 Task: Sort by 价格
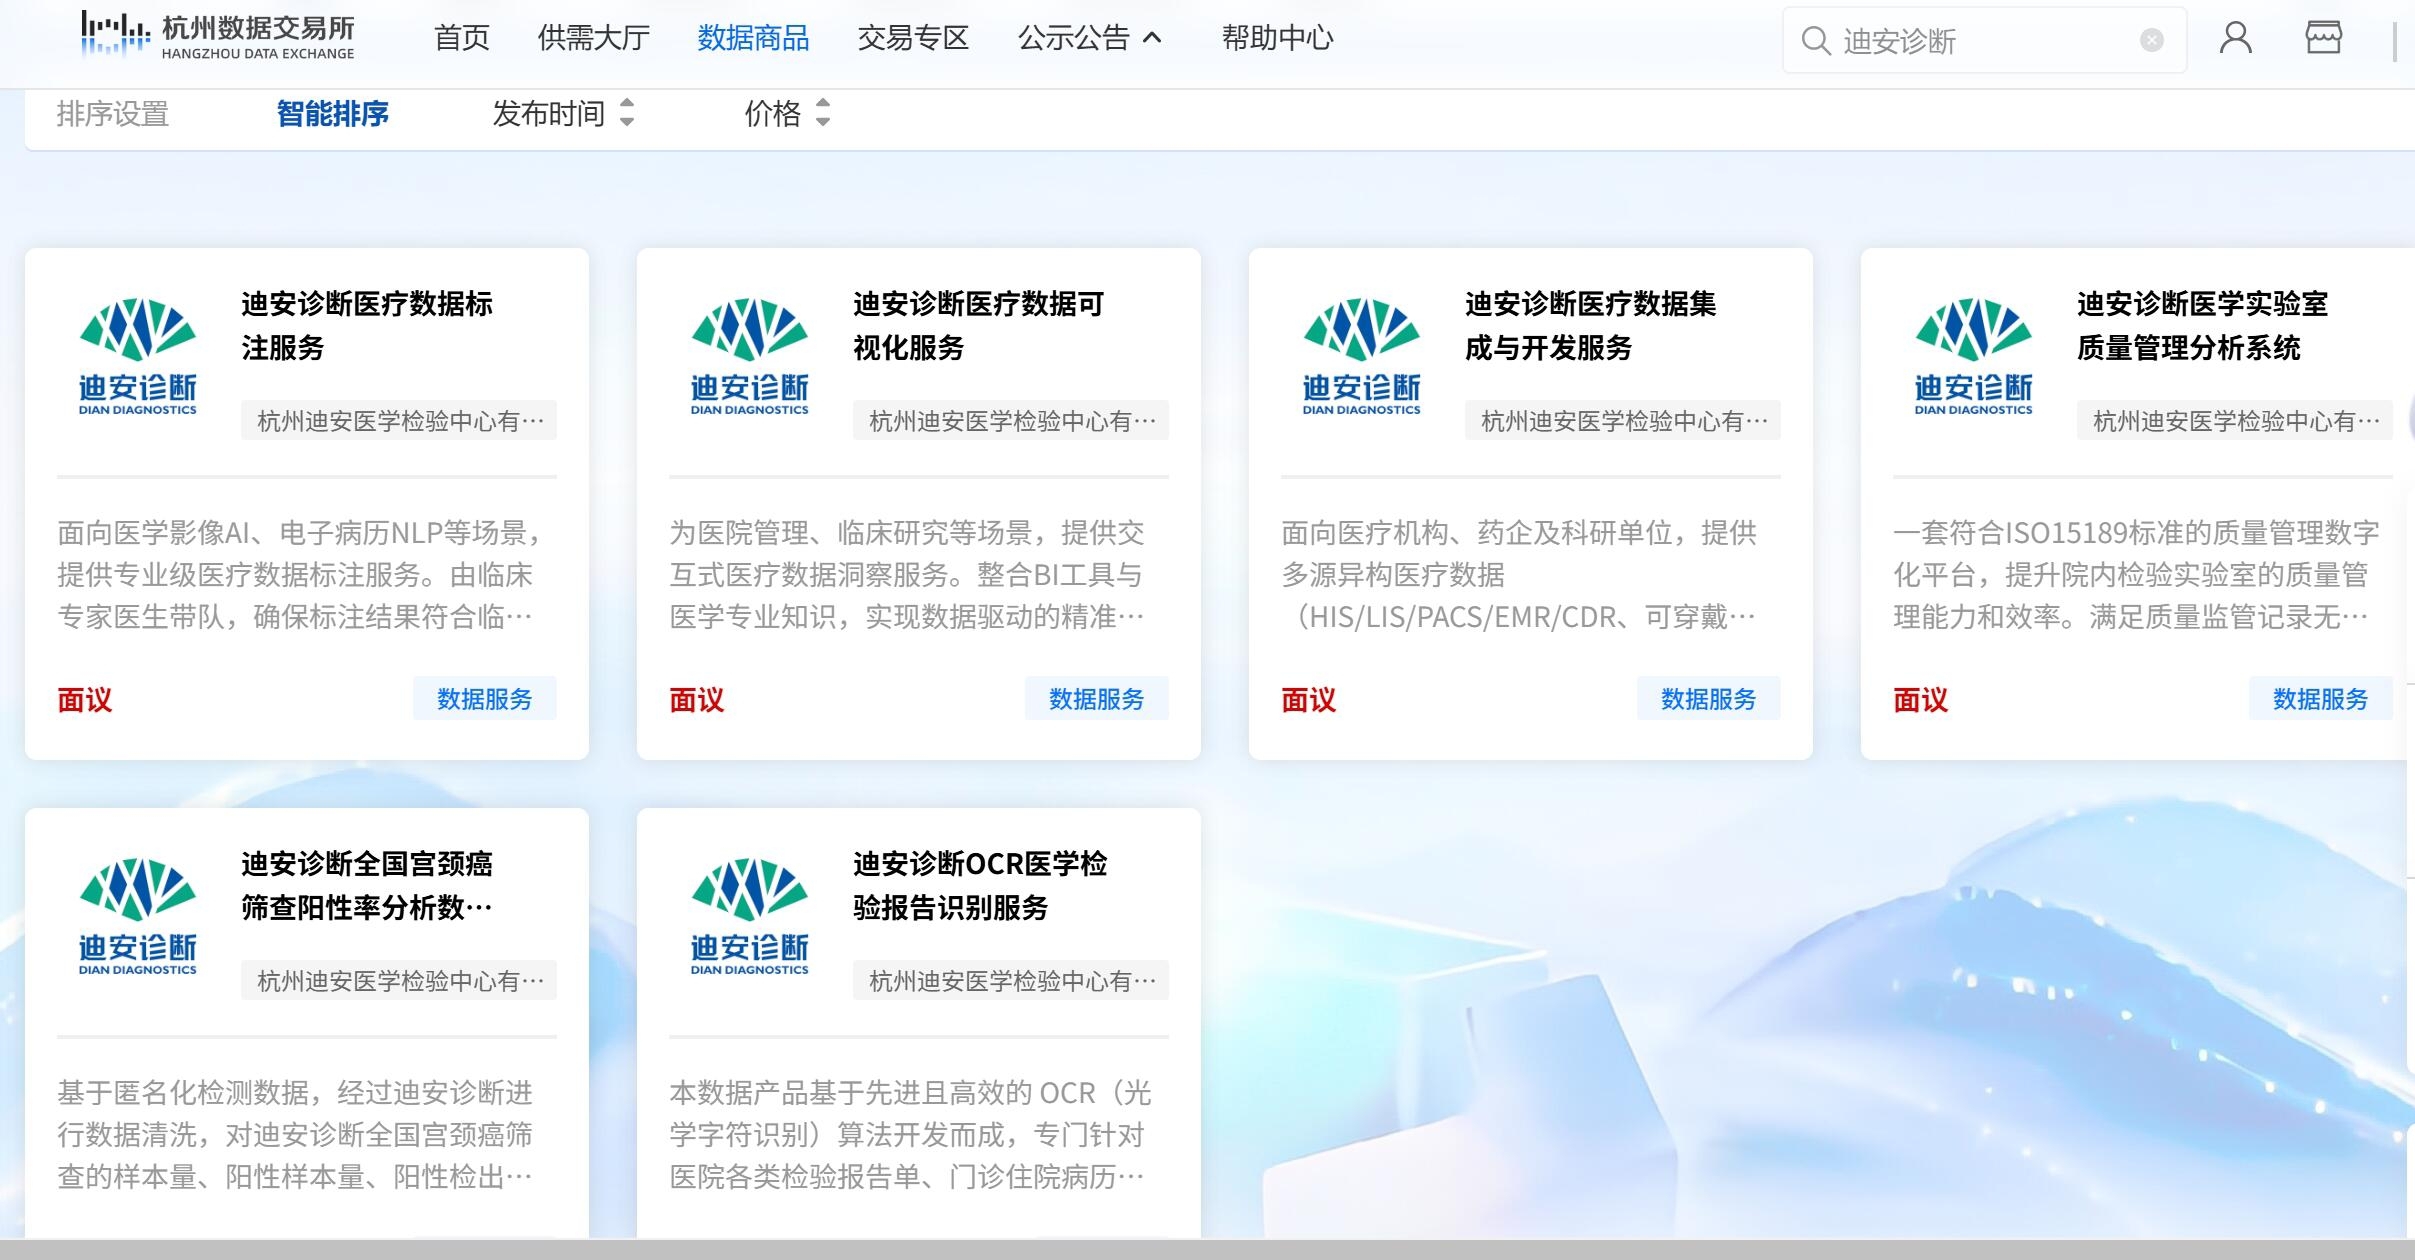787,114
